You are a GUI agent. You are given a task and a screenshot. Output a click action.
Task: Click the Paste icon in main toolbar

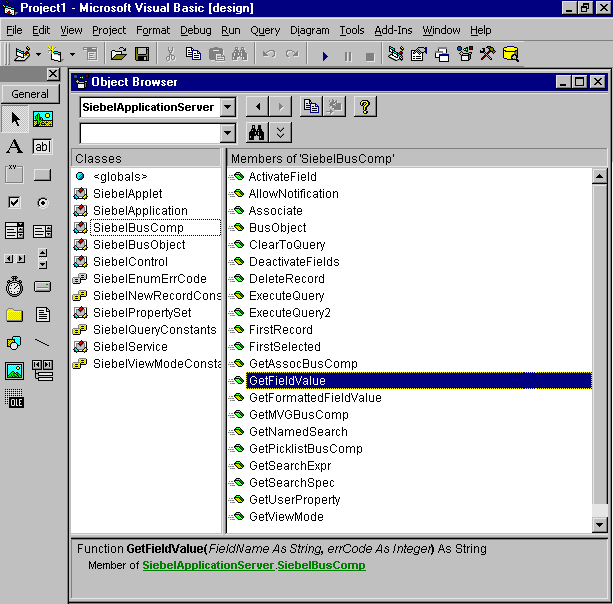216,54
